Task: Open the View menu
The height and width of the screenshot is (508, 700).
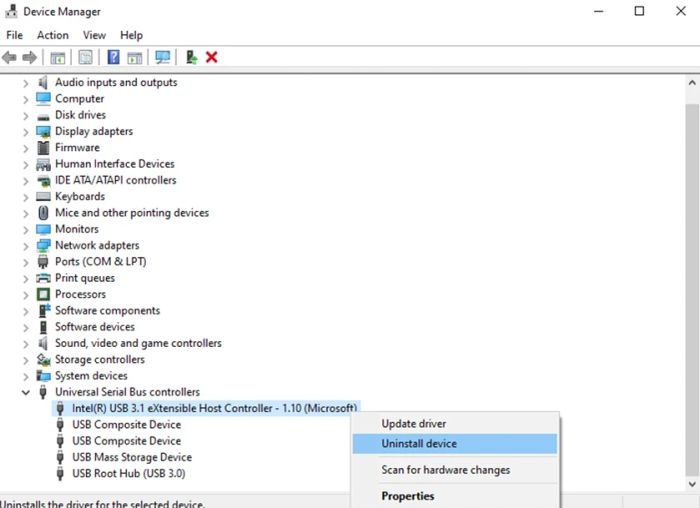Action: [94, 35]
